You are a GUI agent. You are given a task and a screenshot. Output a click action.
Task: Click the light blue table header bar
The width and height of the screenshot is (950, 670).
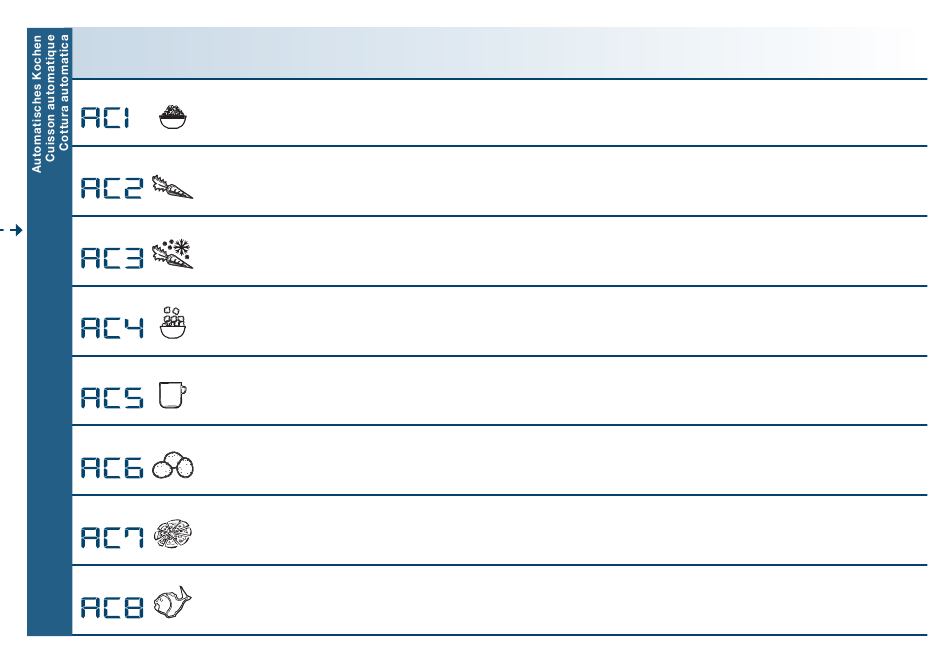(x=499, y=53)
